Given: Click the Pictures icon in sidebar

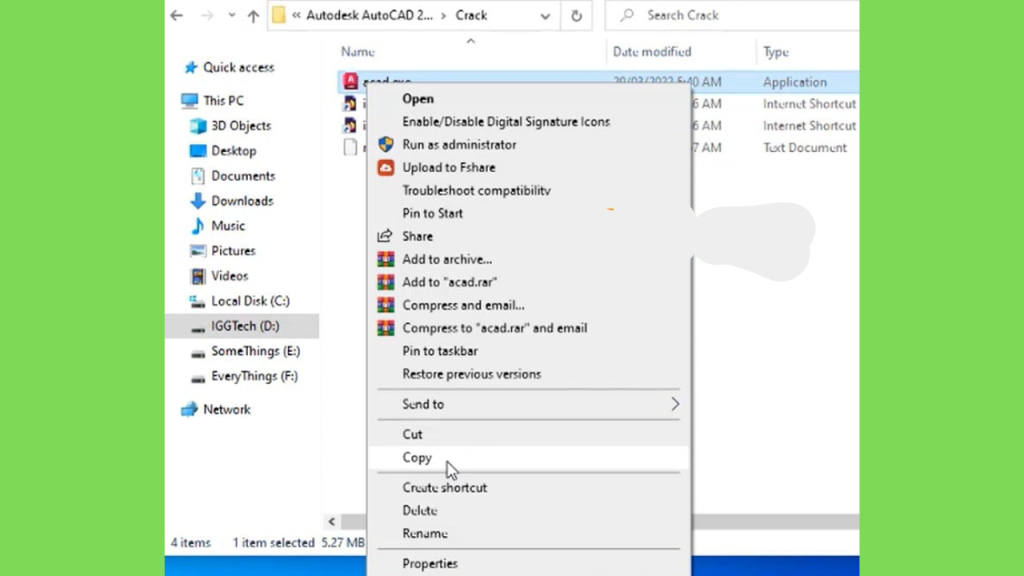Looking at the screenshot, I should (x=198, y=251).
